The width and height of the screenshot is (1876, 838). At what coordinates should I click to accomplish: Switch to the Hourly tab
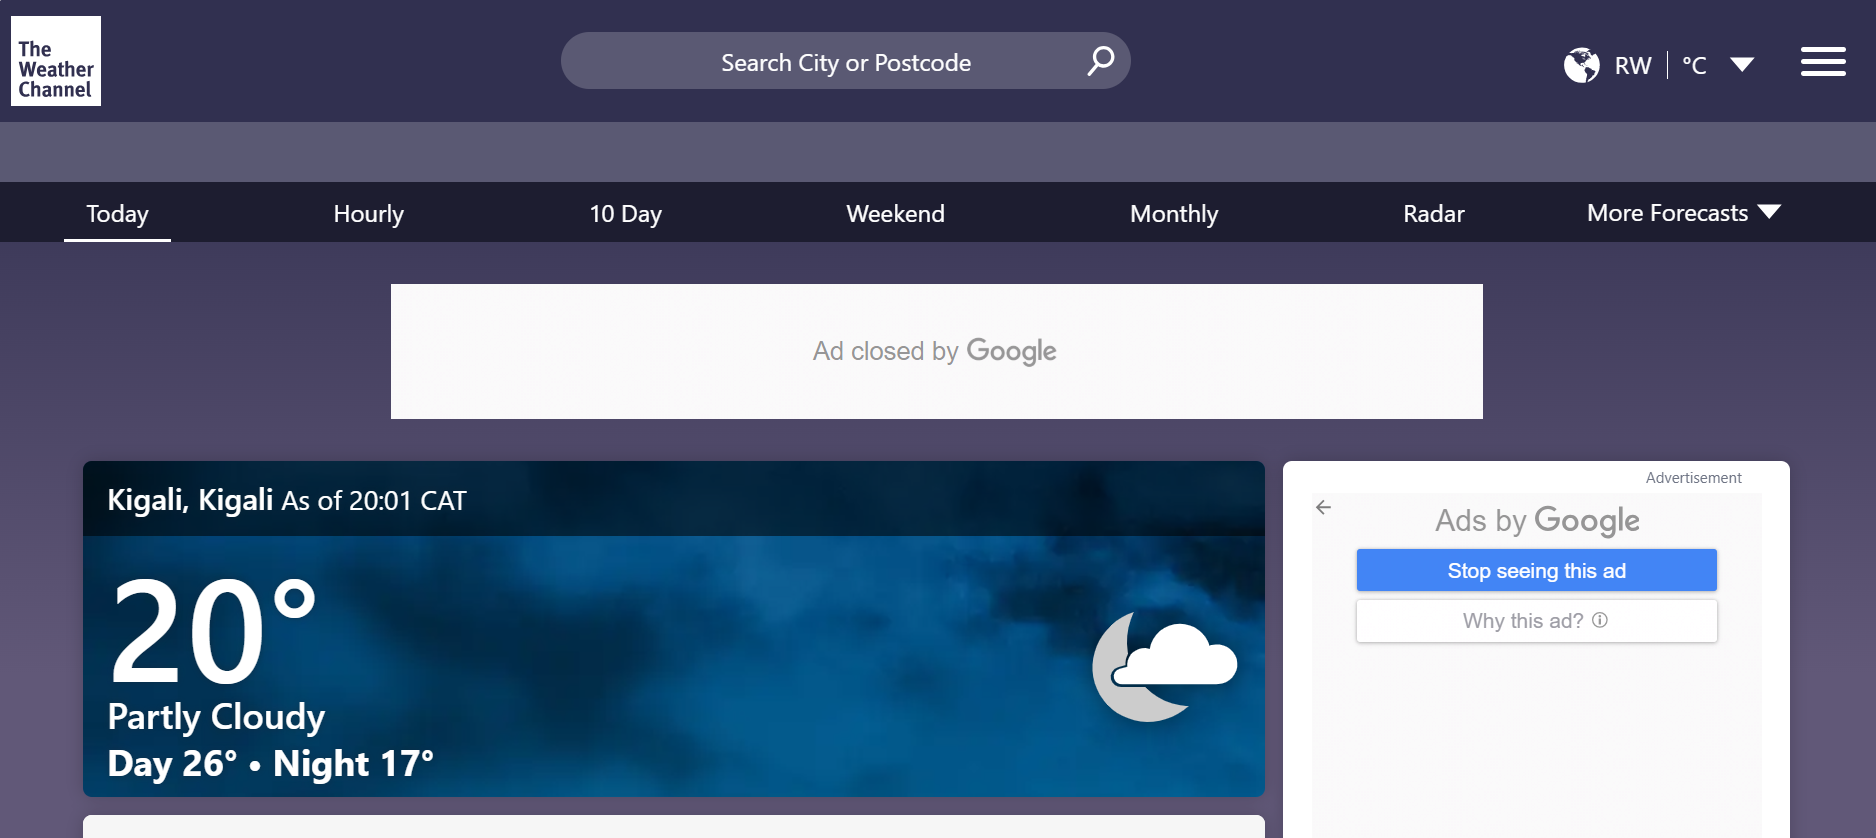pos(368,214)
